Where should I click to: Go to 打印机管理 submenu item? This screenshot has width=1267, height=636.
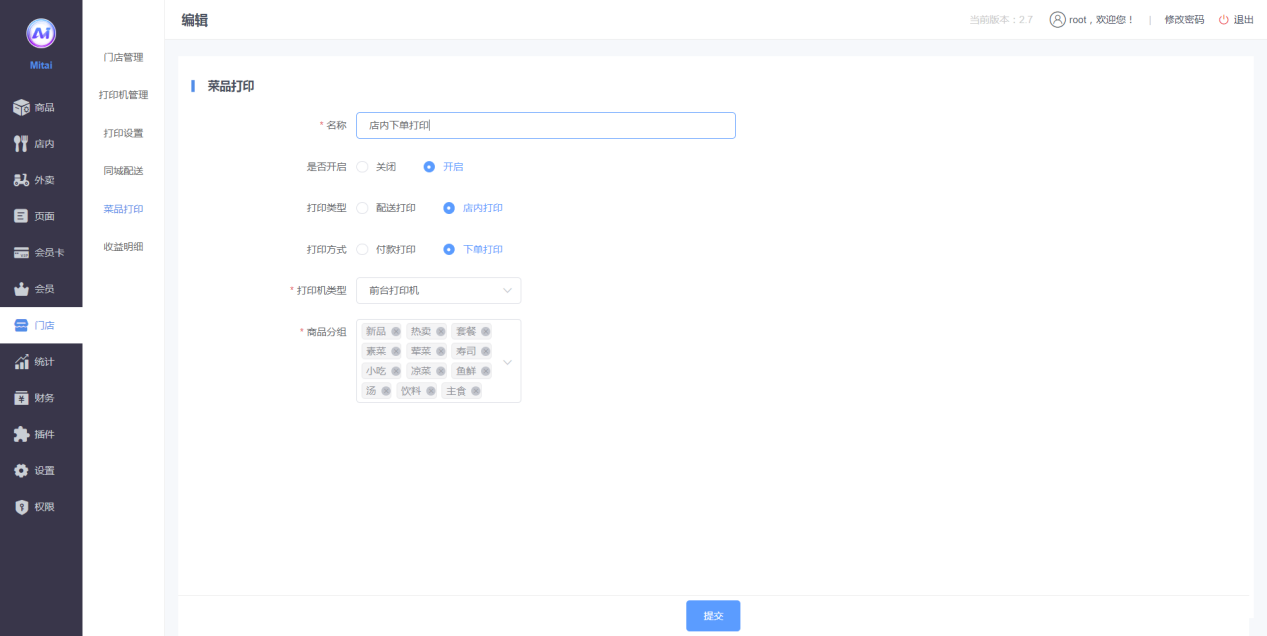123,95
